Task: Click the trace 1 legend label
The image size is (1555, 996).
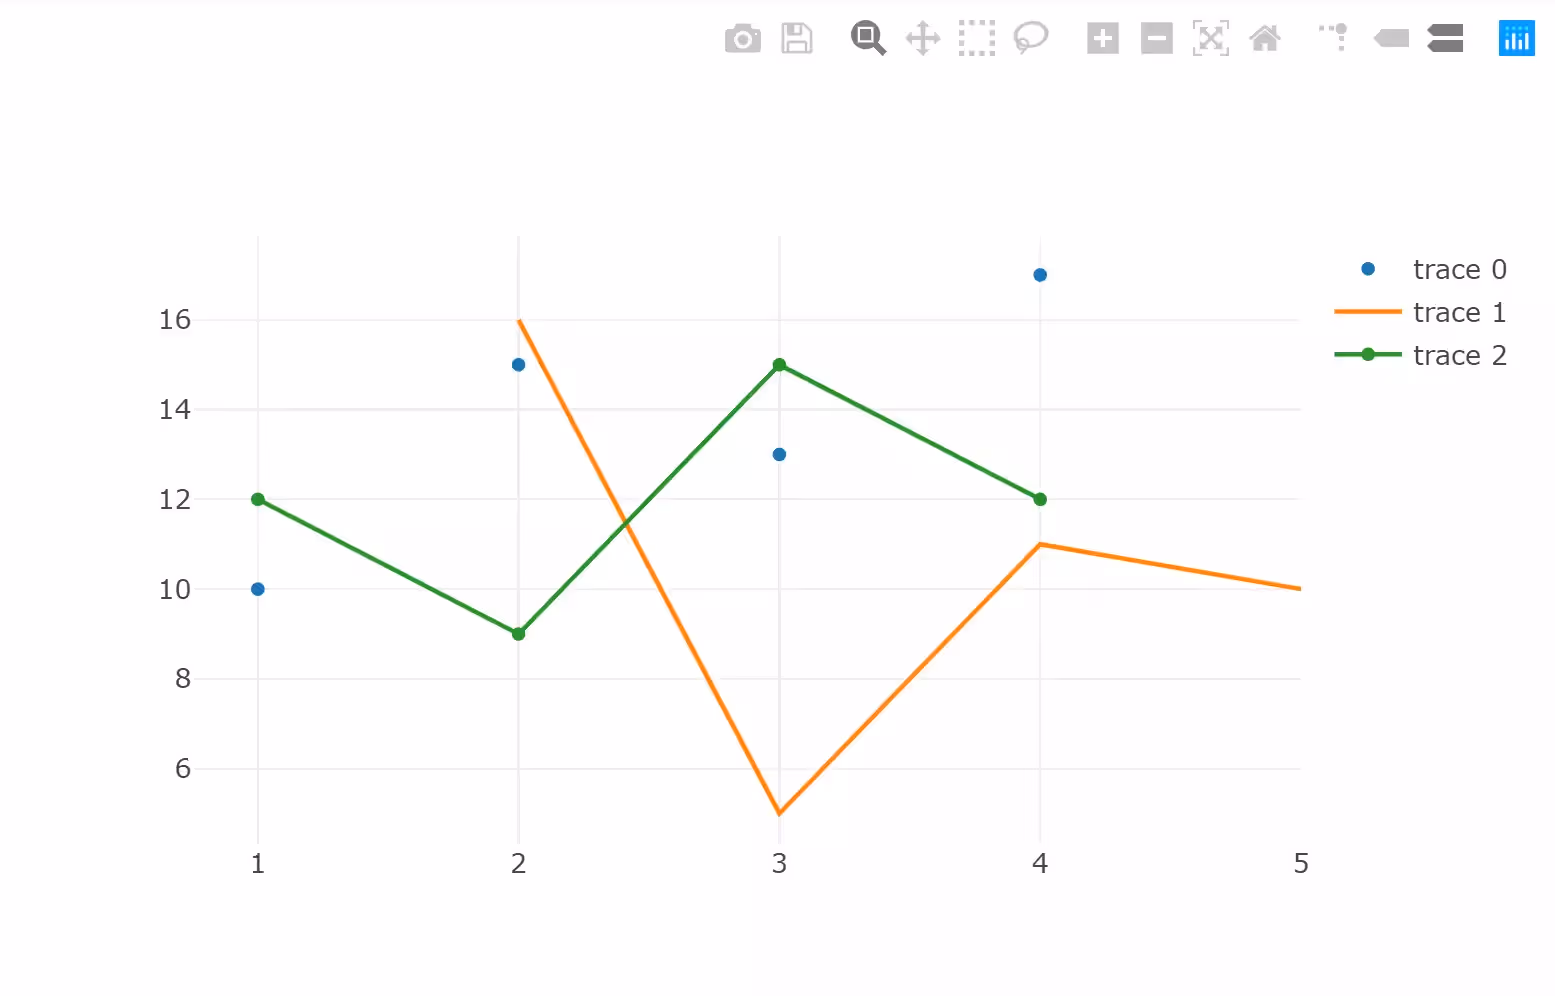Action: [x=1460, y=312]
